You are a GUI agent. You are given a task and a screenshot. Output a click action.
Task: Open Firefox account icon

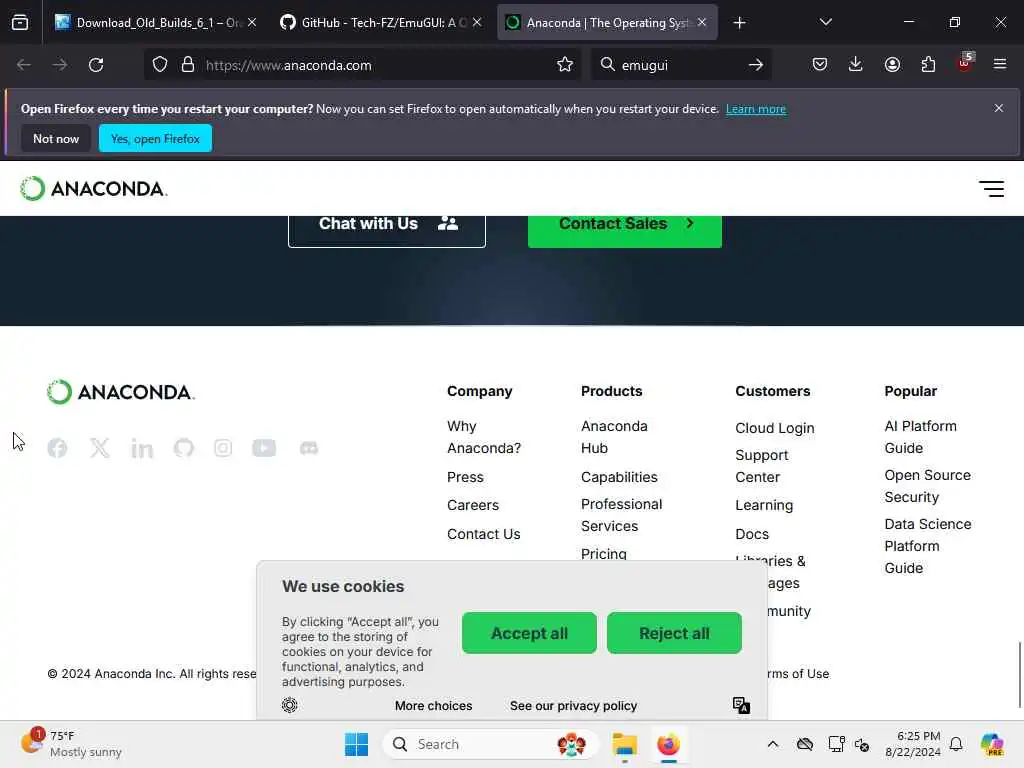[892, 65]
